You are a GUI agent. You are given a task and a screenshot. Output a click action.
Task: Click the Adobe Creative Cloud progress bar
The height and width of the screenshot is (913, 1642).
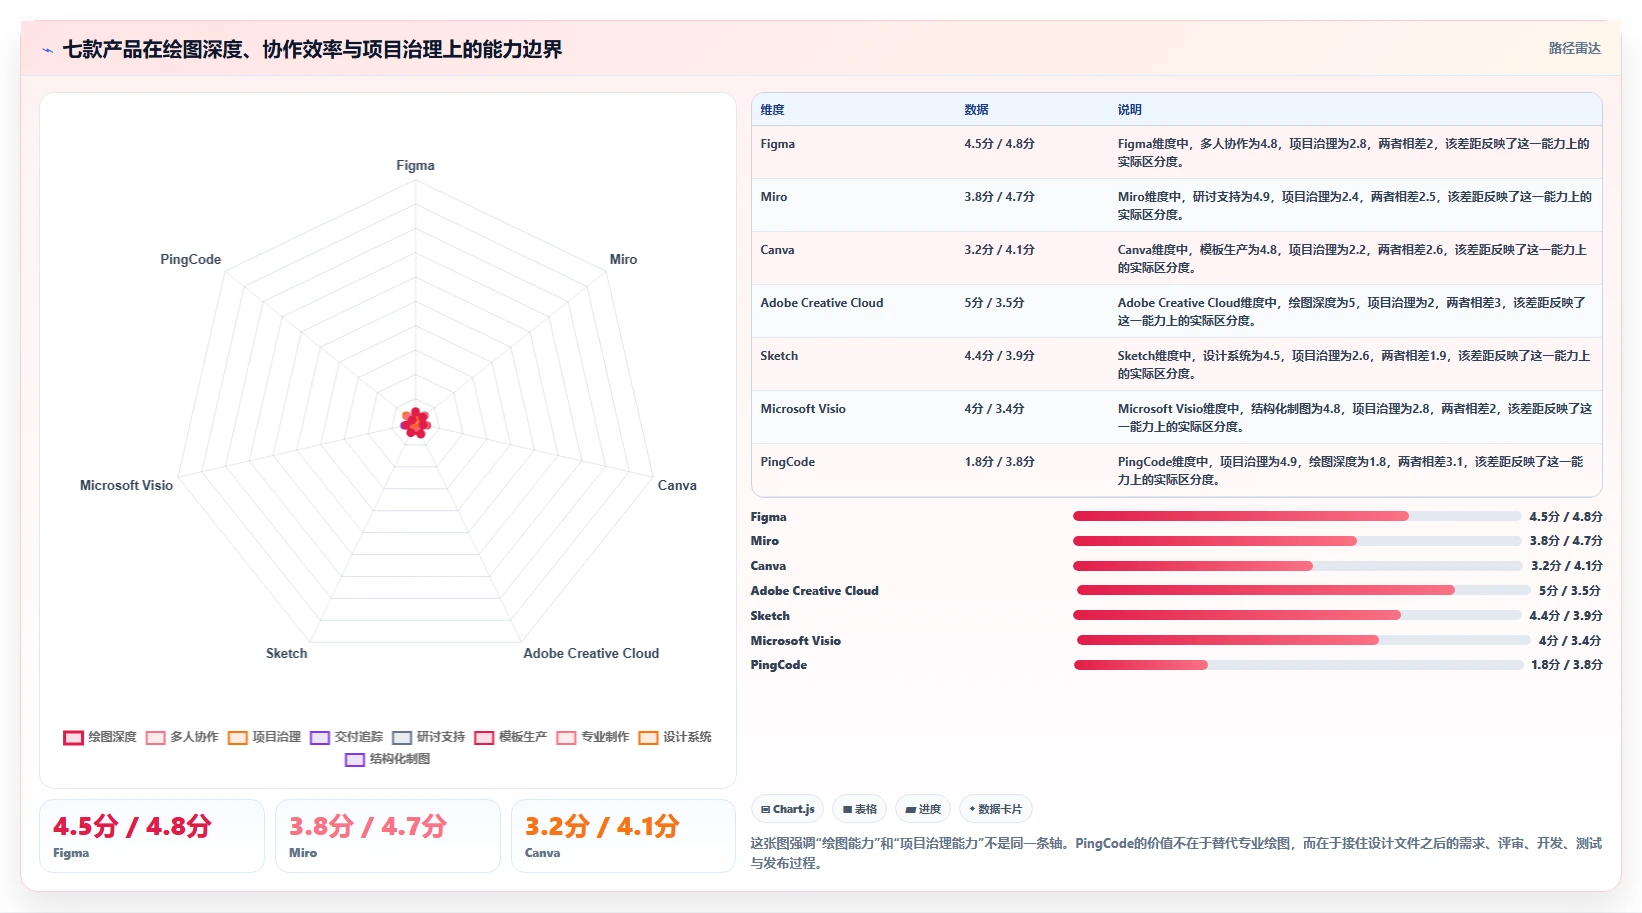1303,591
